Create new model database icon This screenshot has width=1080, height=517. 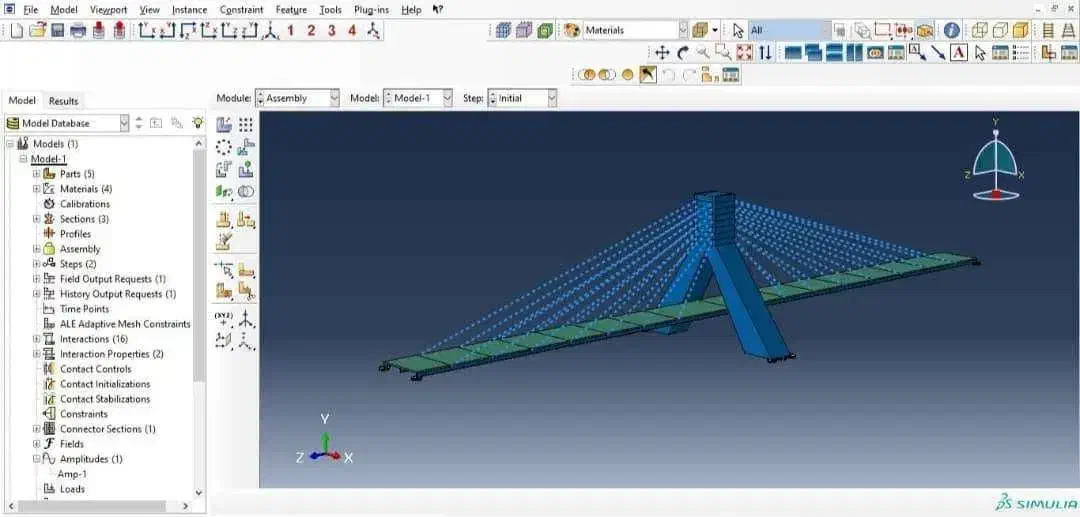tap(16, 30)
